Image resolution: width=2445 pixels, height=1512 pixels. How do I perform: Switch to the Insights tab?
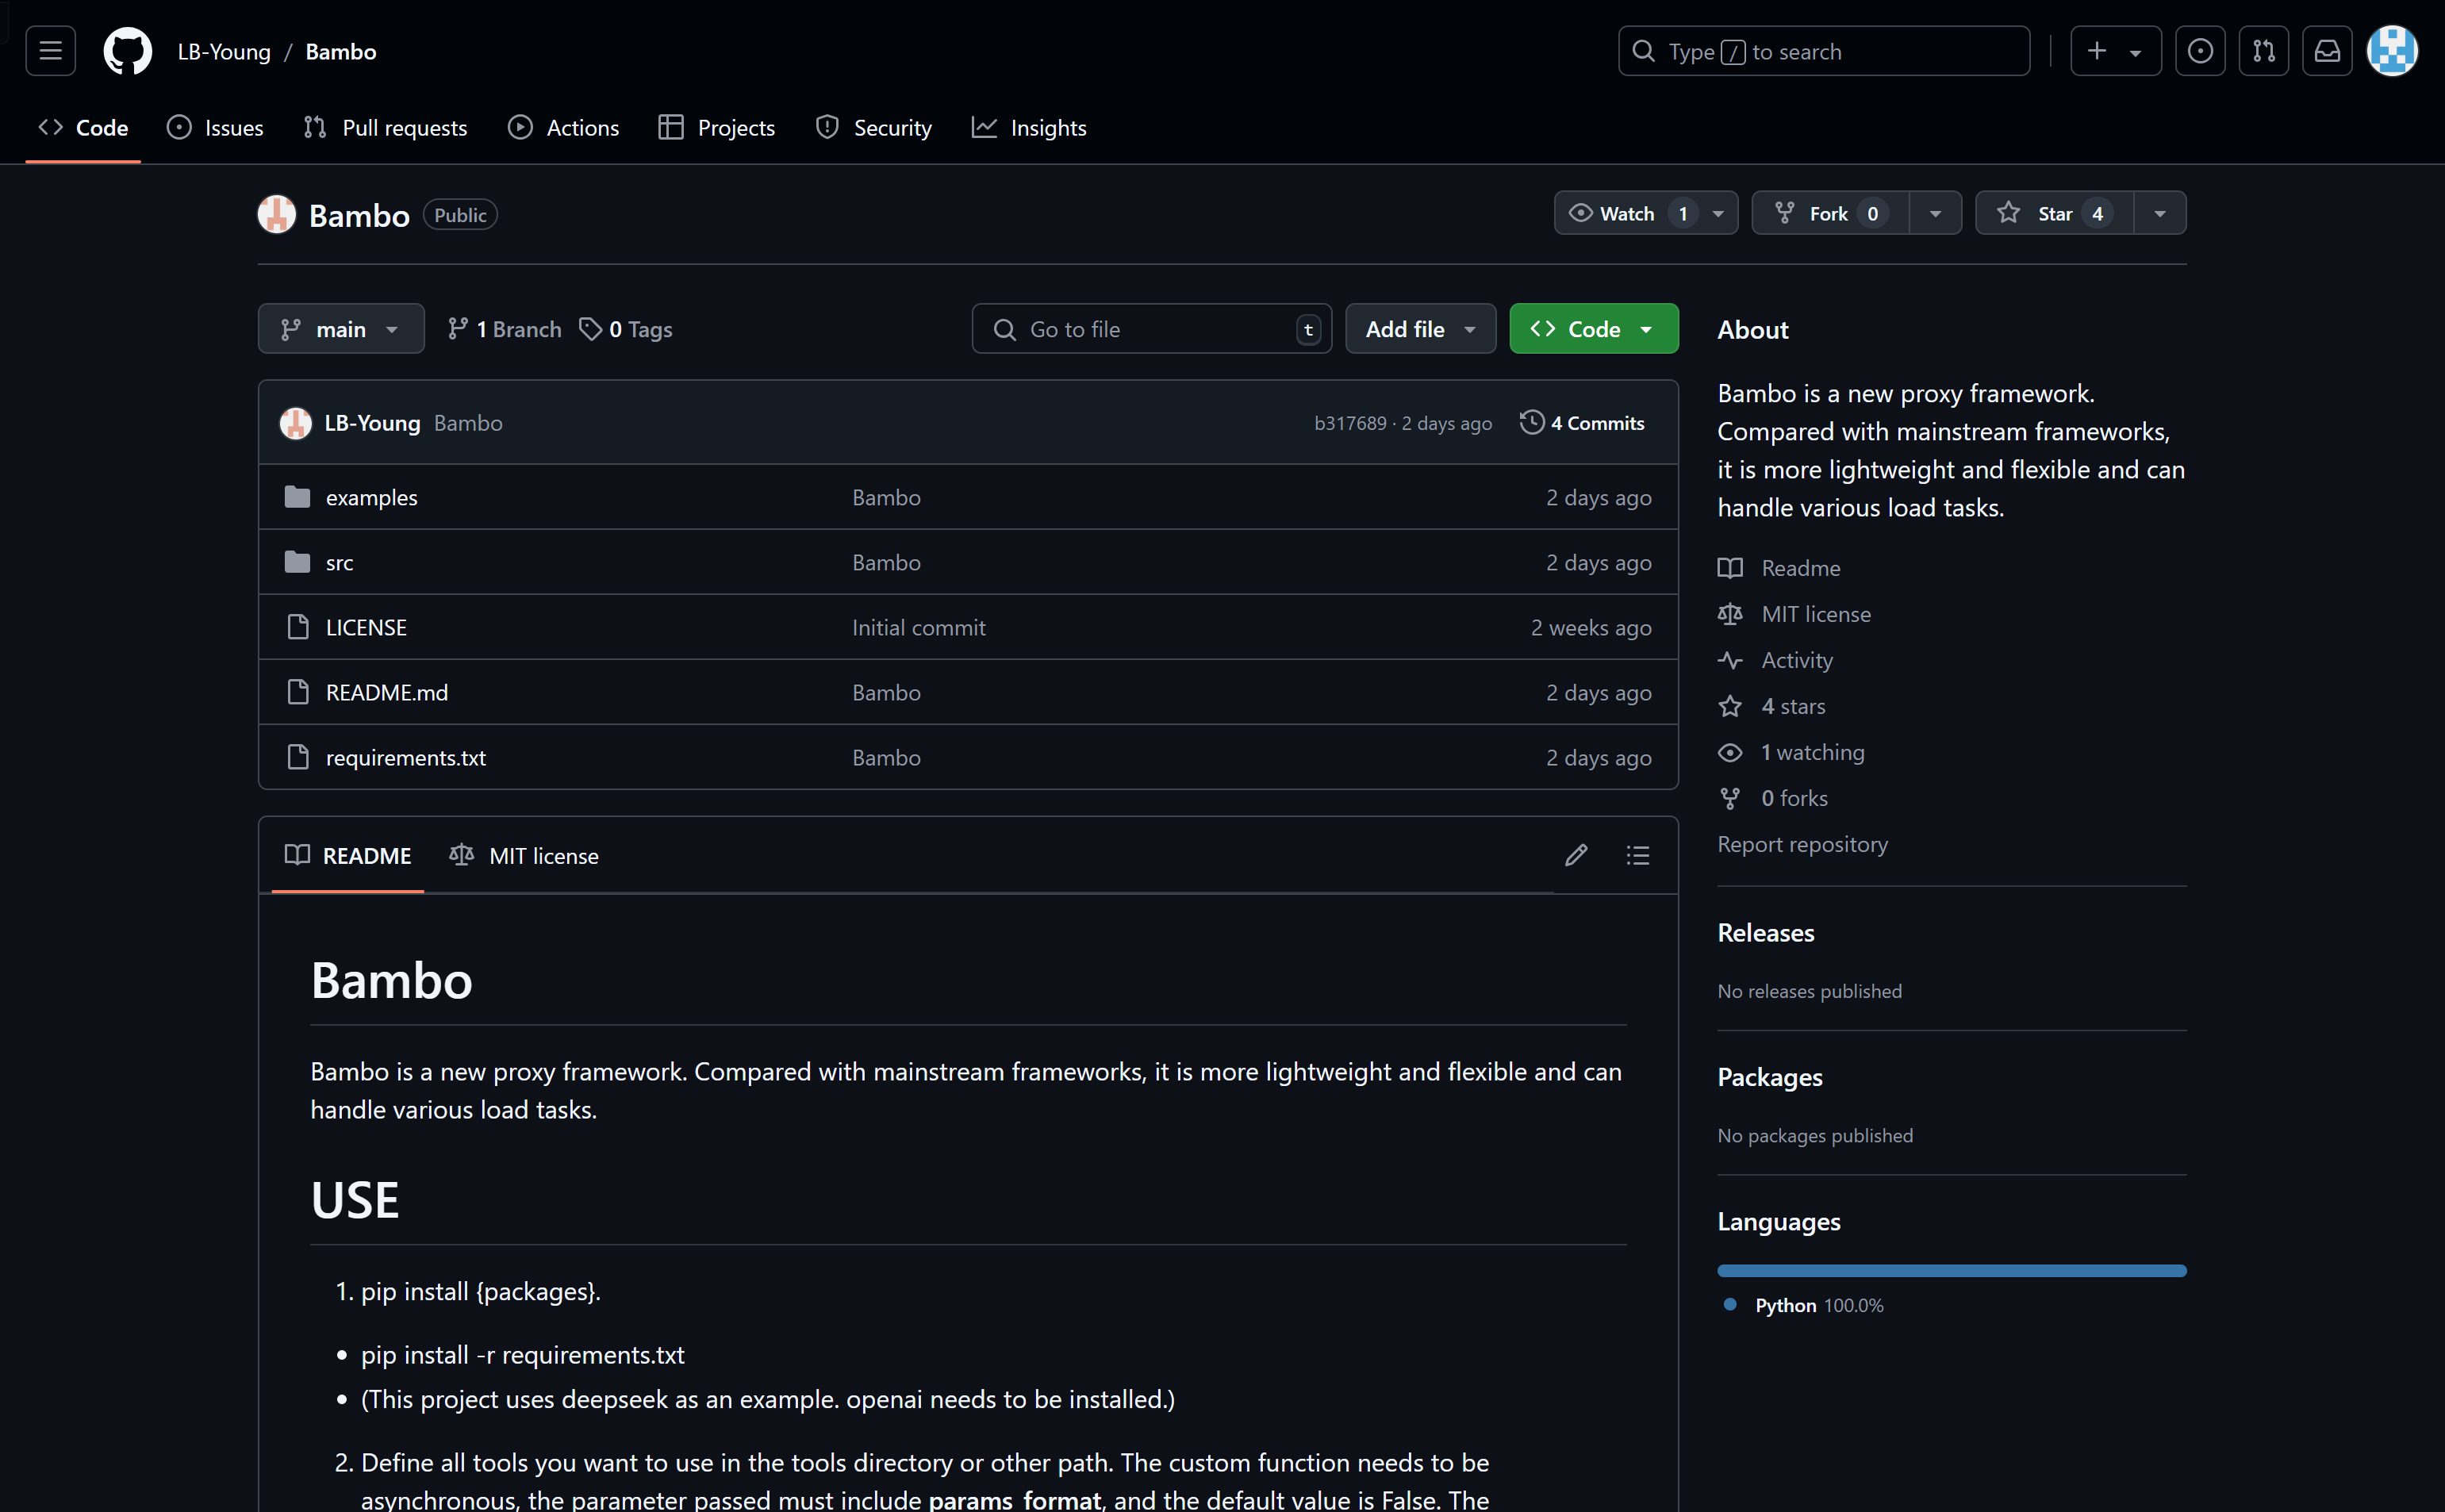coord(1029,127)
